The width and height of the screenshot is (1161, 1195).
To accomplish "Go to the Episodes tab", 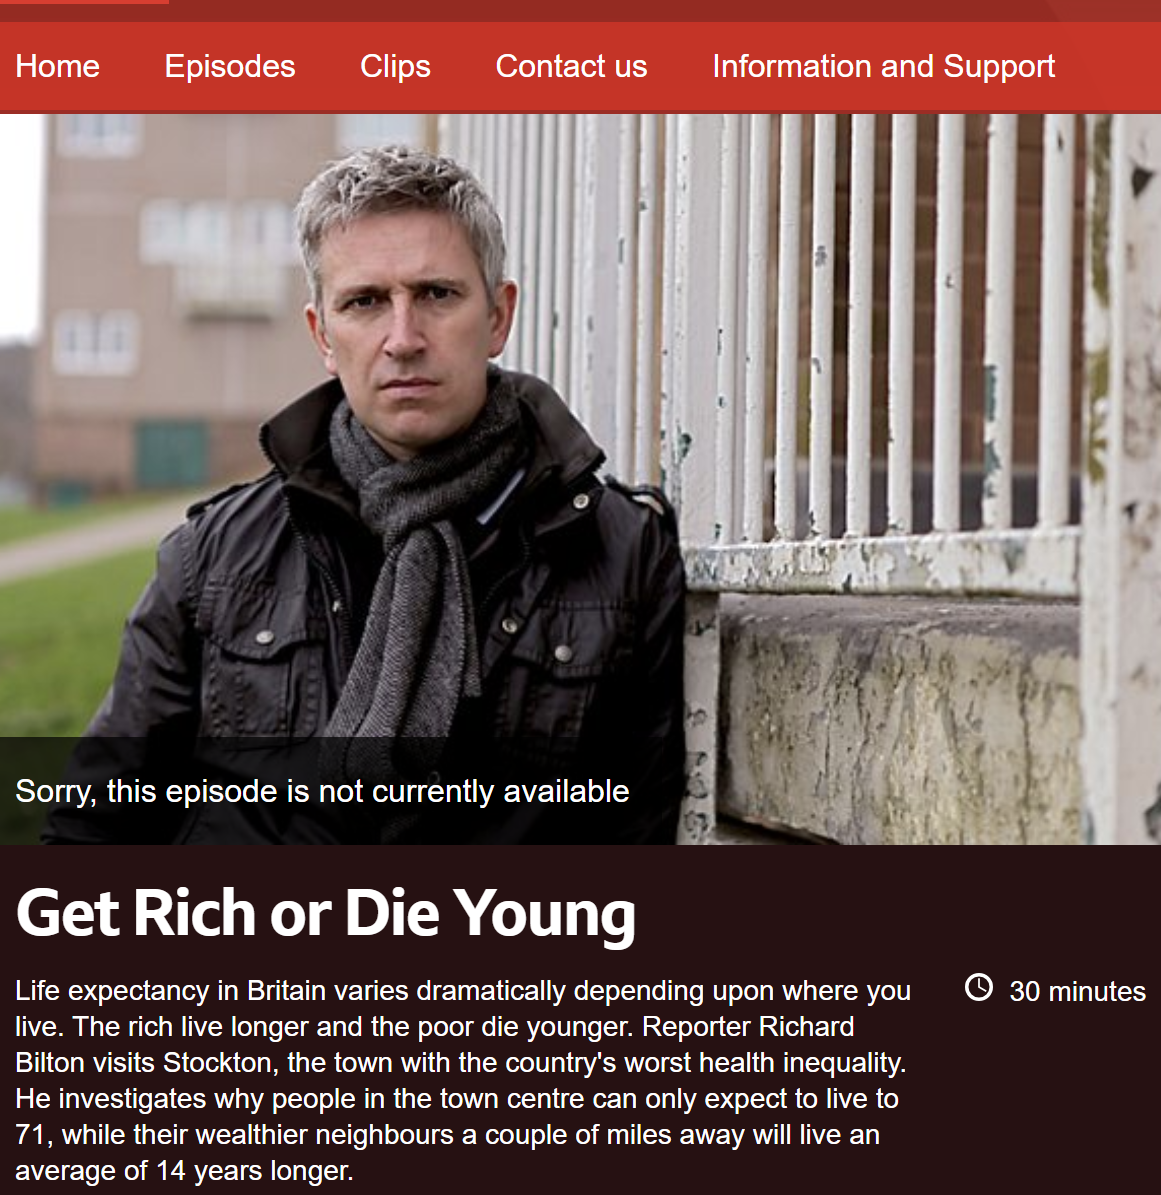I will click(x=229, y=66).
